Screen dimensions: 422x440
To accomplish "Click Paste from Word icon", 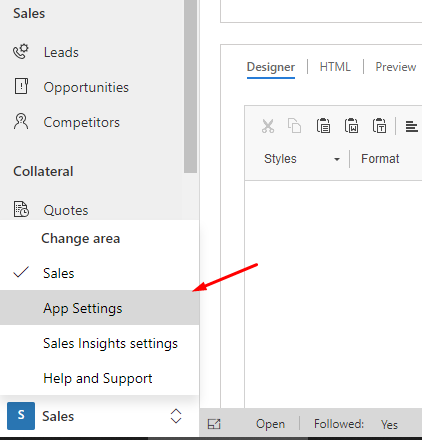I will pyautogui.click(x=351, y=126).
